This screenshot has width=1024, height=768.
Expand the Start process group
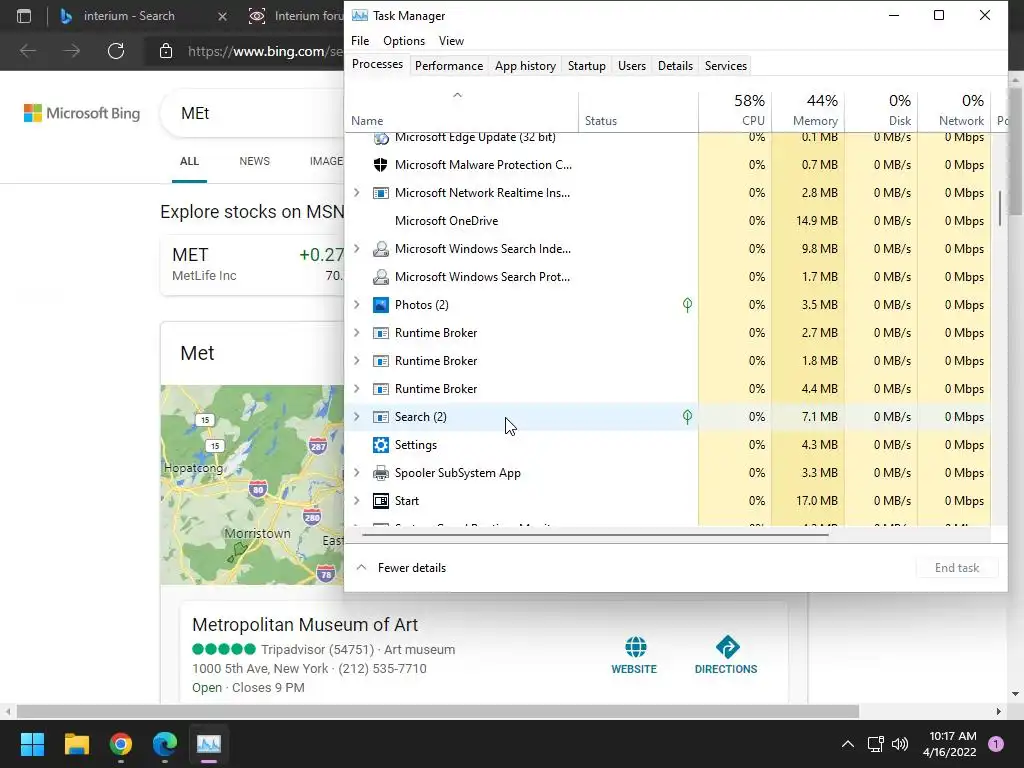[357, 501]
